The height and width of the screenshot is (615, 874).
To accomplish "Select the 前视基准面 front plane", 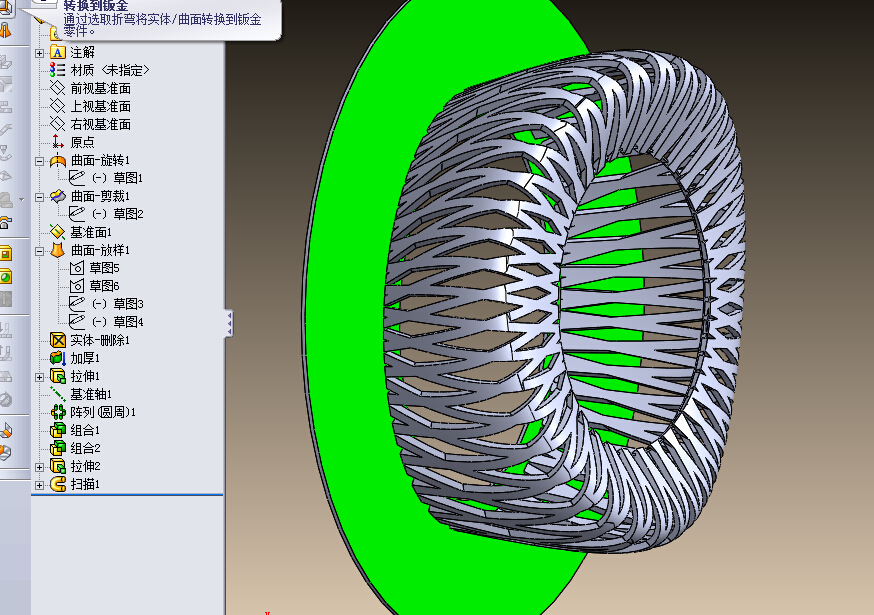I will click(x=90, y=88).
